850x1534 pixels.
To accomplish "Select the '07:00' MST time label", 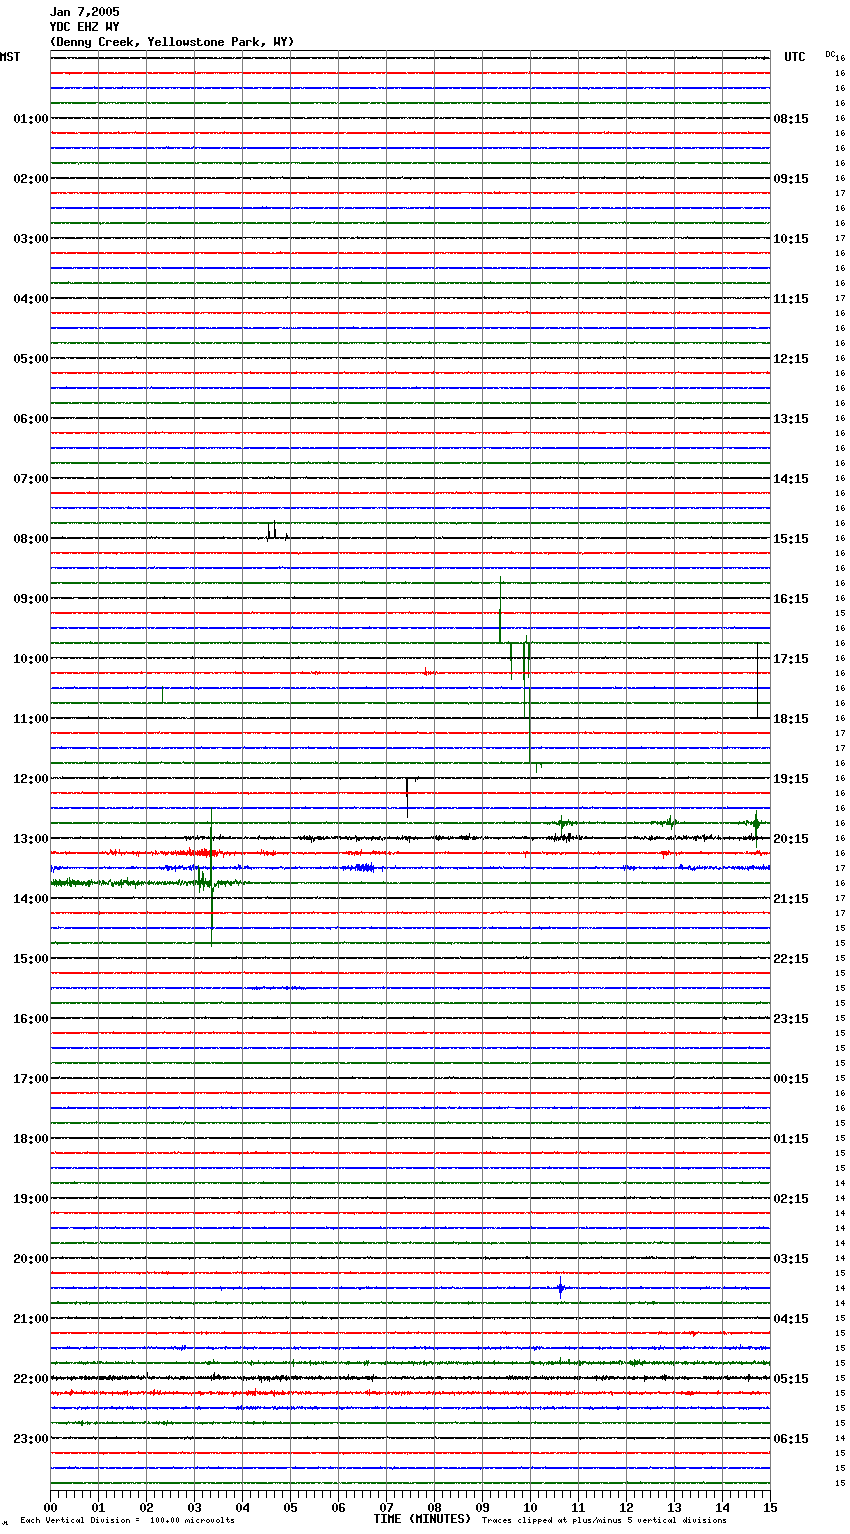I will coord(31,479).
